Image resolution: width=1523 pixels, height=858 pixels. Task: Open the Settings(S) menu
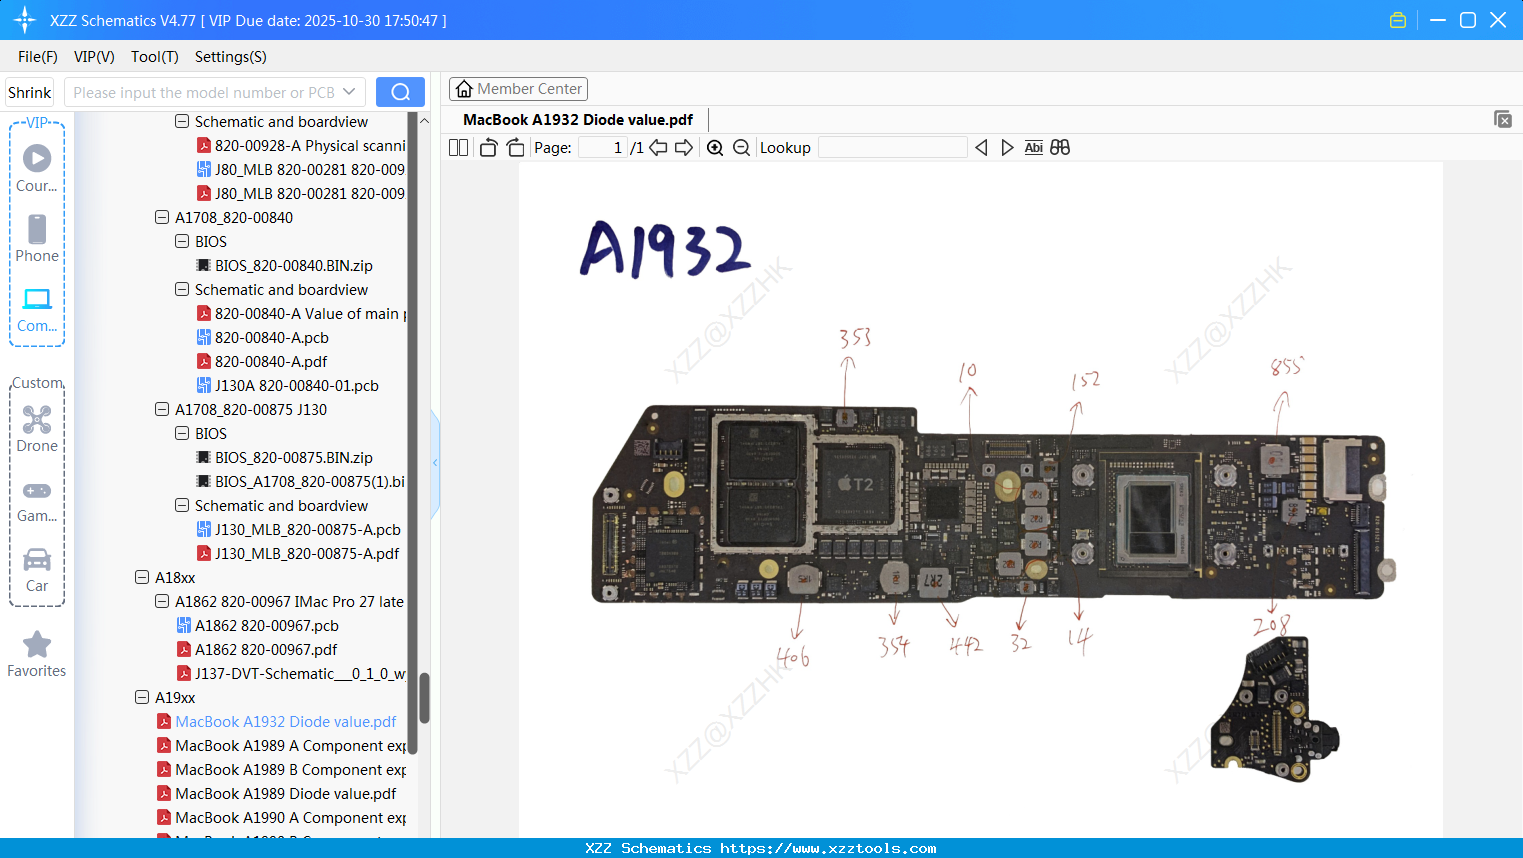[231, 57]
